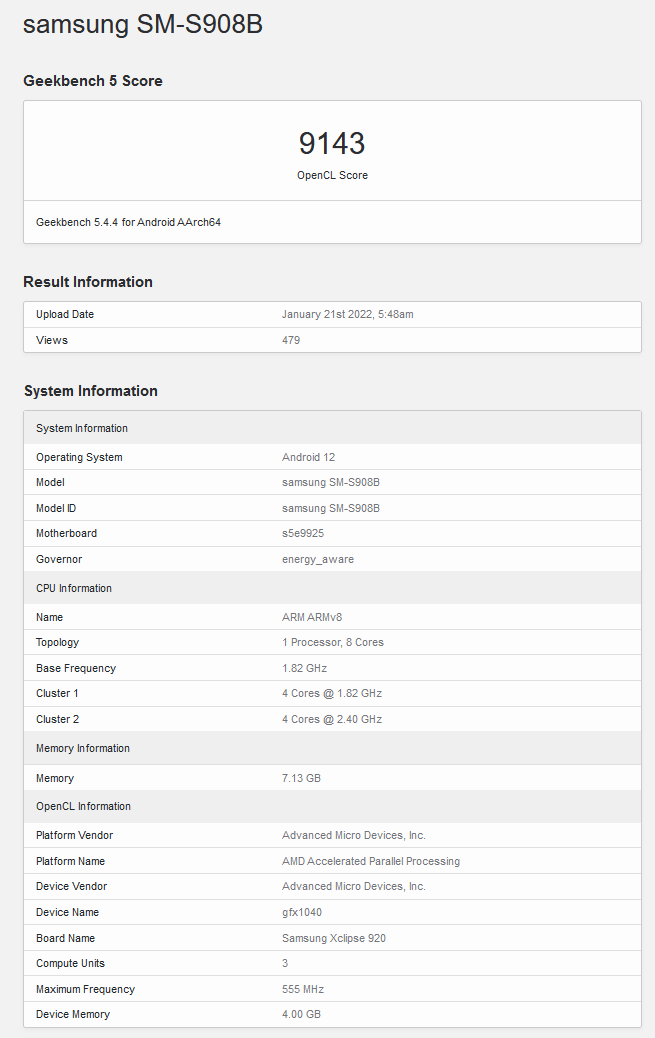
Task: Click the 'Operating System' label
Action: click(x=79, y=457)
